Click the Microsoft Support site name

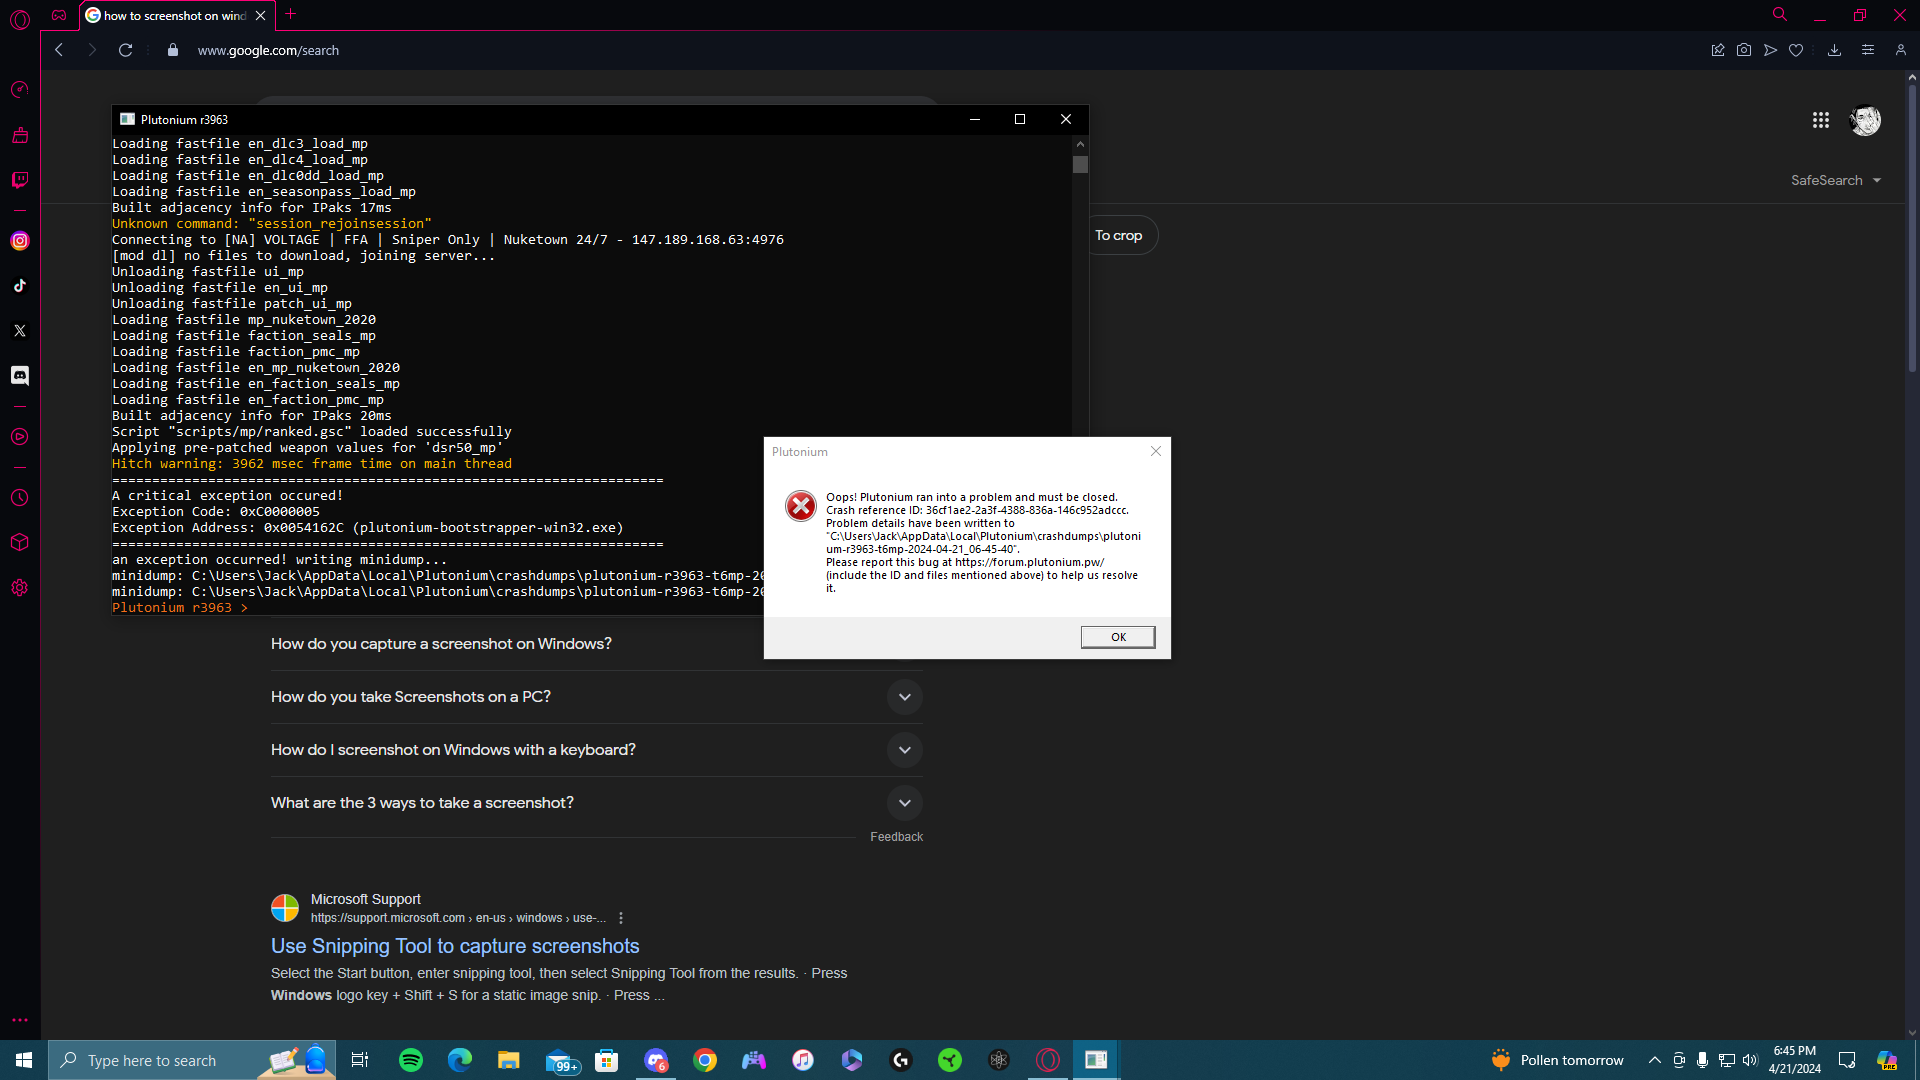pos(365,899)
